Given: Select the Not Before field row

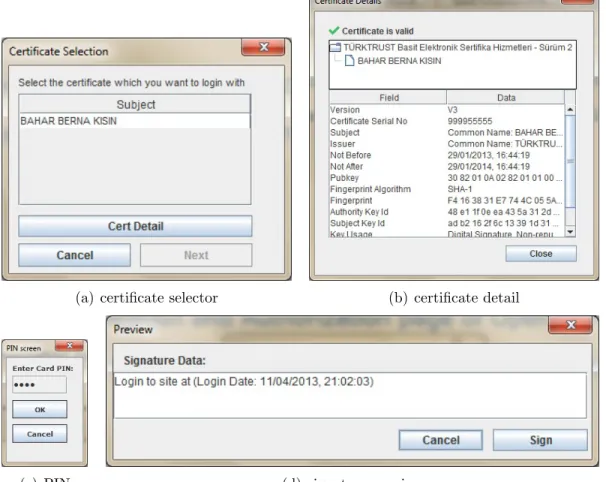Looking at the screenshot, I should [x=447, y=155].
